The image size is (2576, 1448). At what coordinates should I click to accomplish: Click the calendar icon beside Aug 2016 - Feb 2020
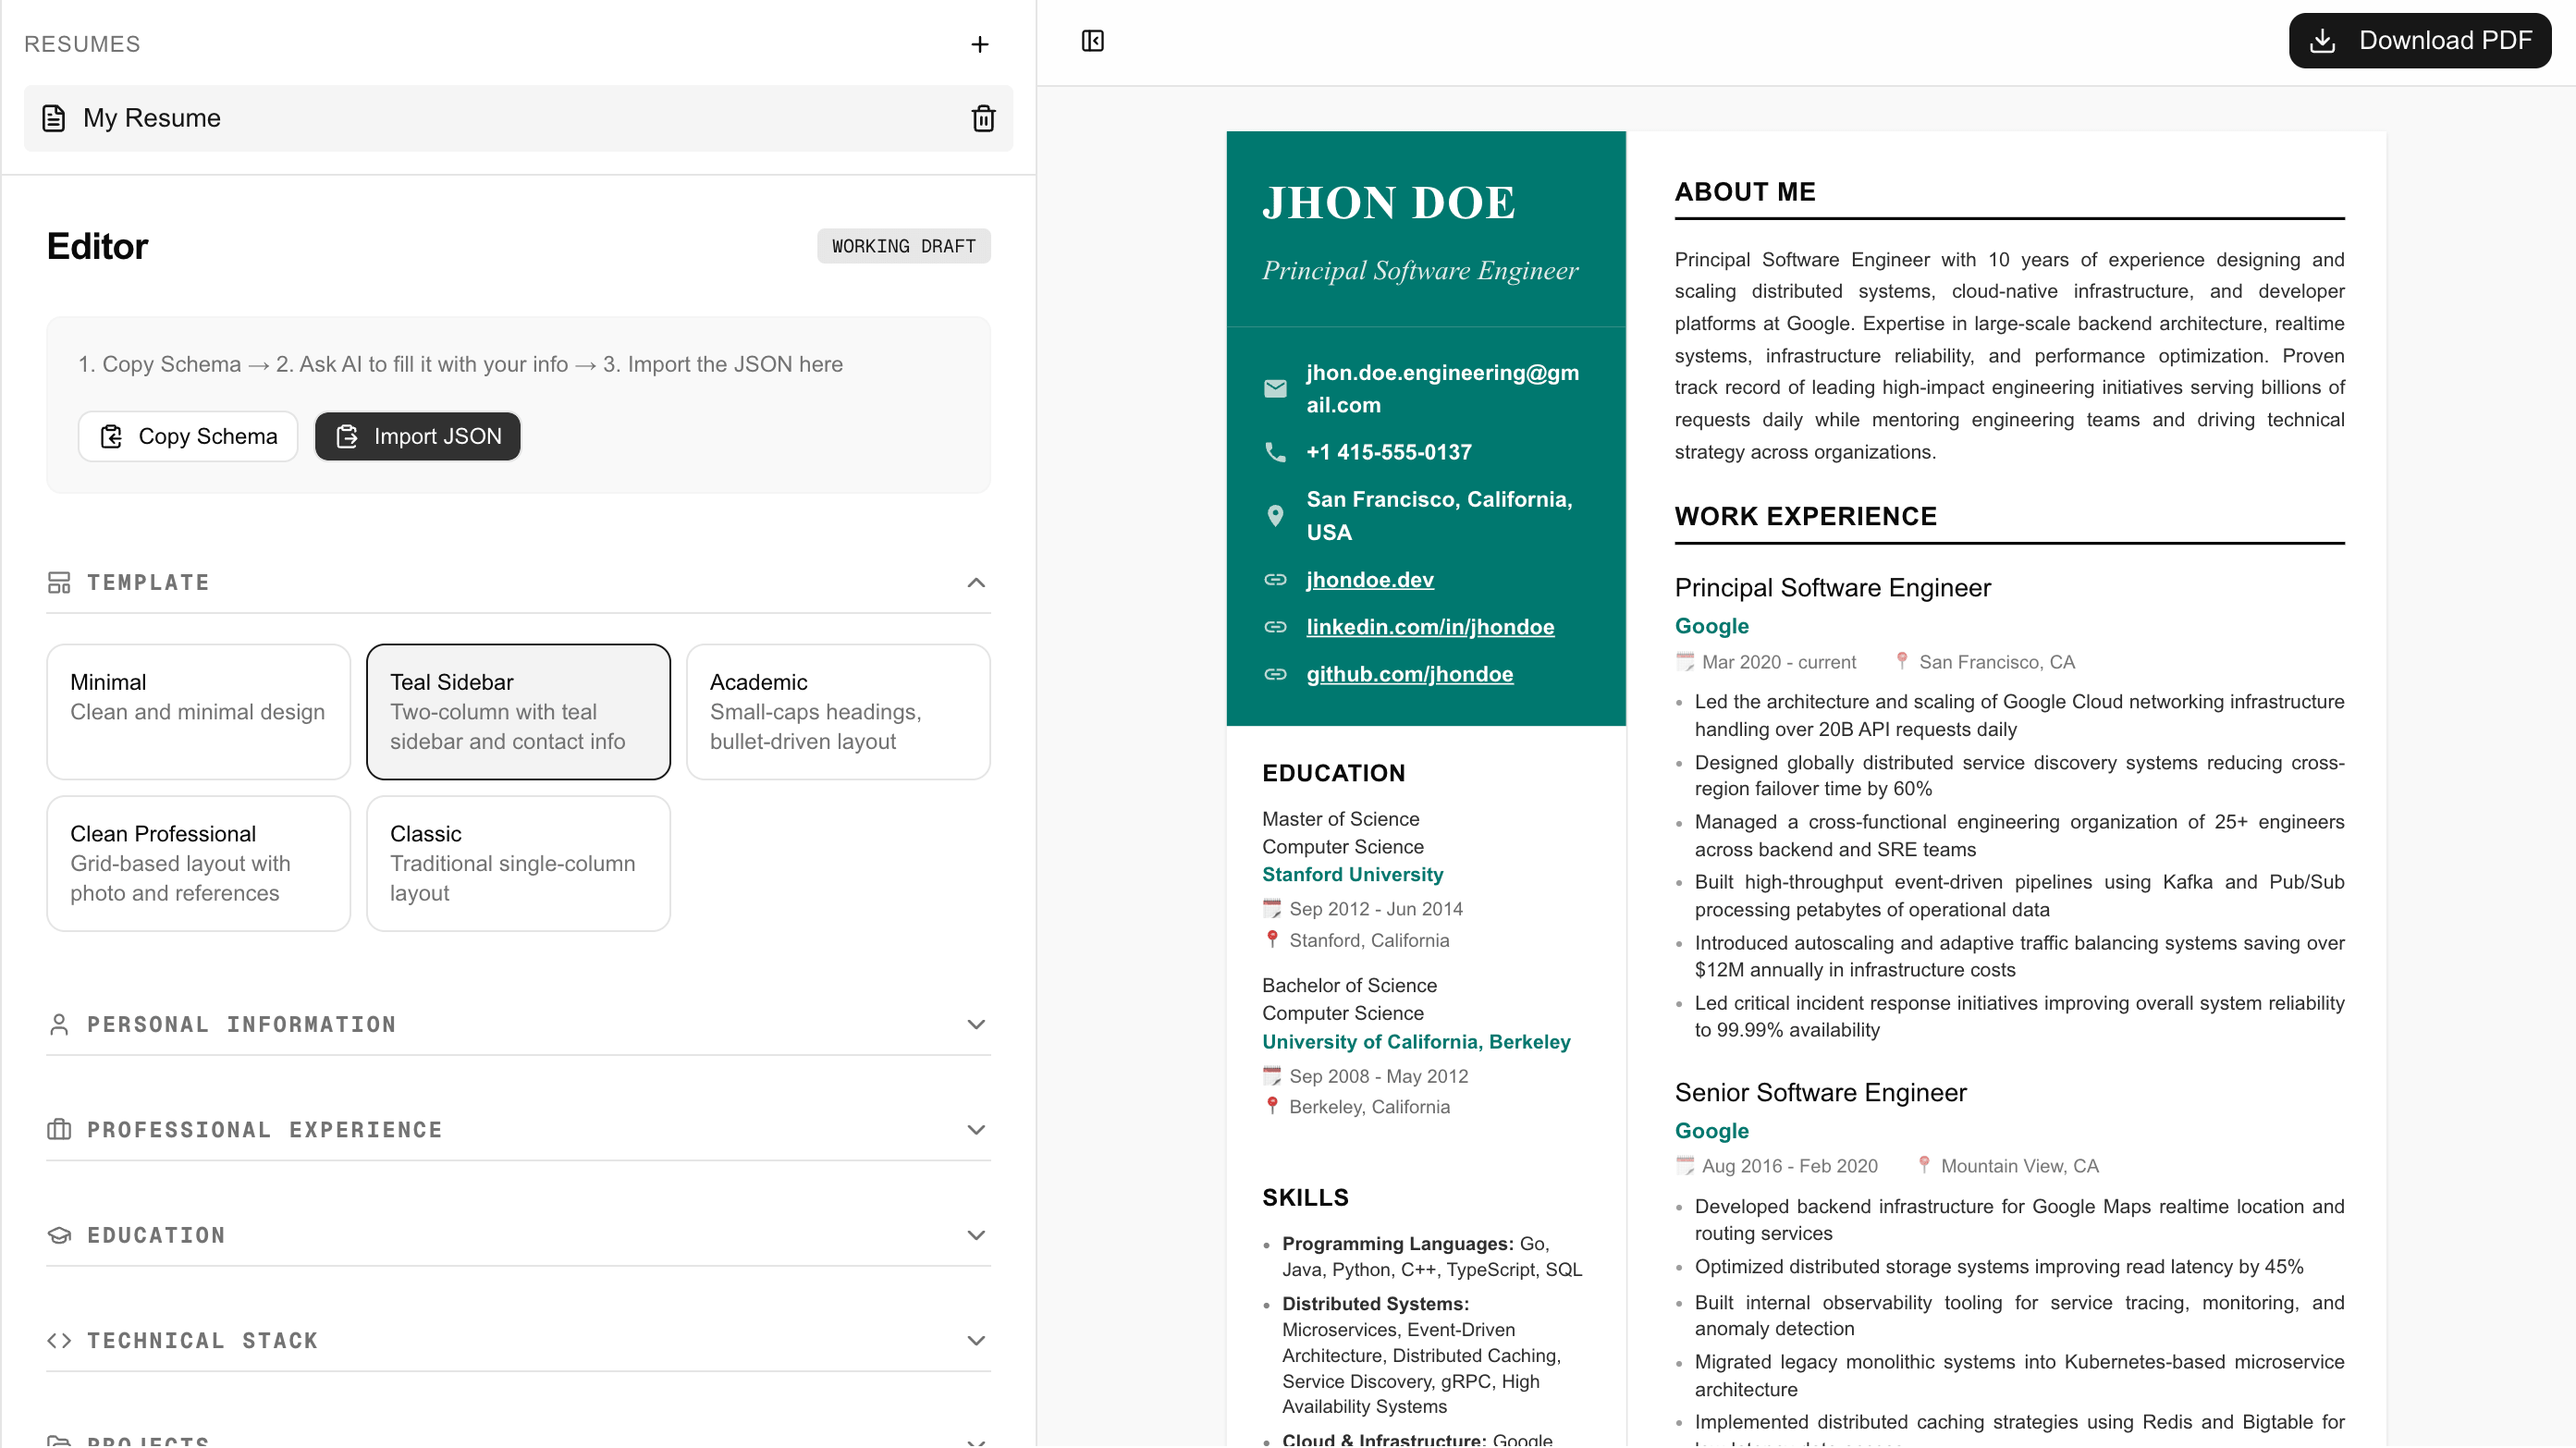pos(1685,1166)
